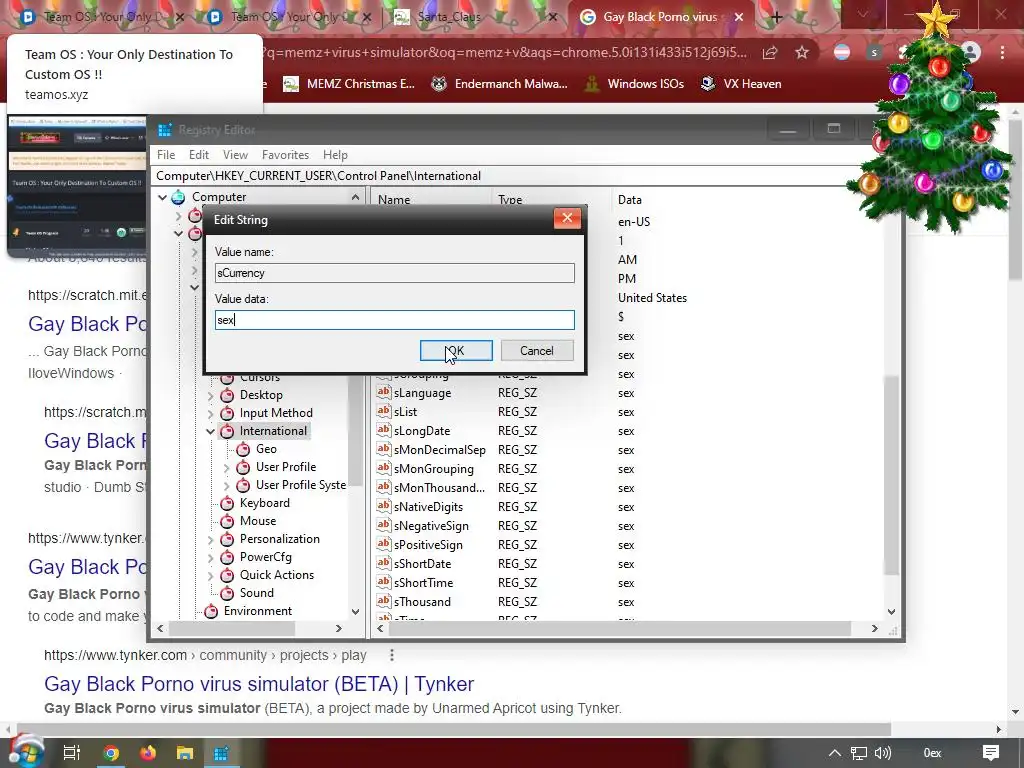The height and width of the screenshot is (768, 1024).
Task: Open Firefox from the taskbar
Action: coord(148,753)
